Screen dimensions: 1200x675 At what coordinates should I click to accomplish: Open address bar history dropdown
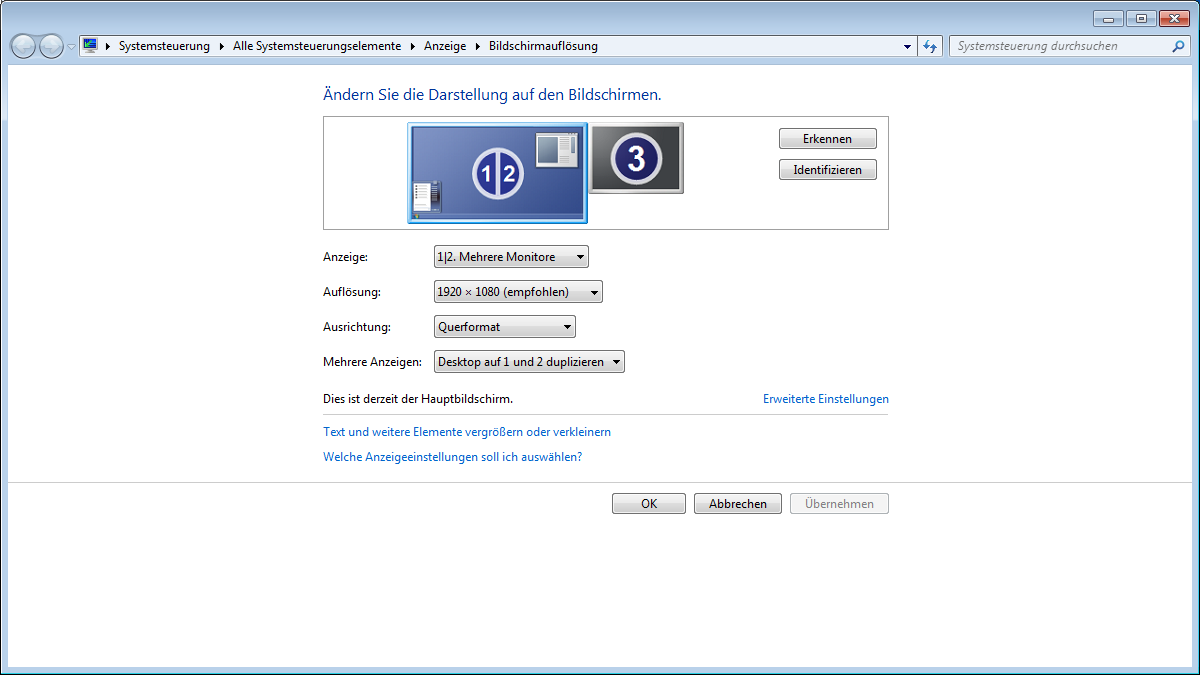point(907,46)
